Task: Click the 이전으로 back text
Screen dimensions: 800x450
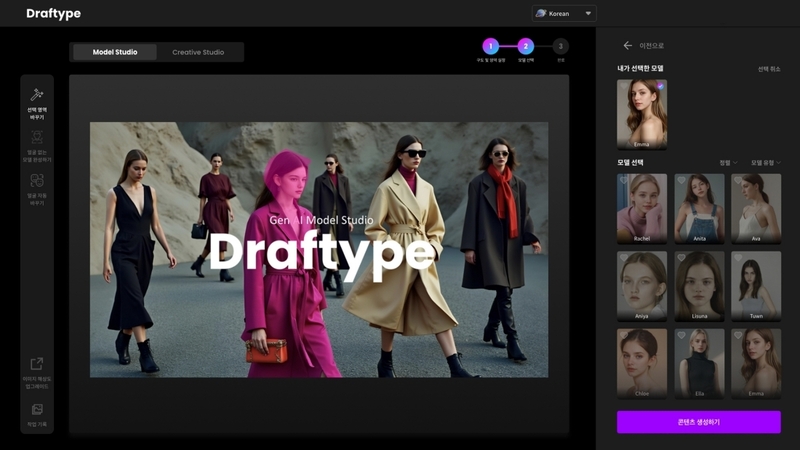Action: 652,46
